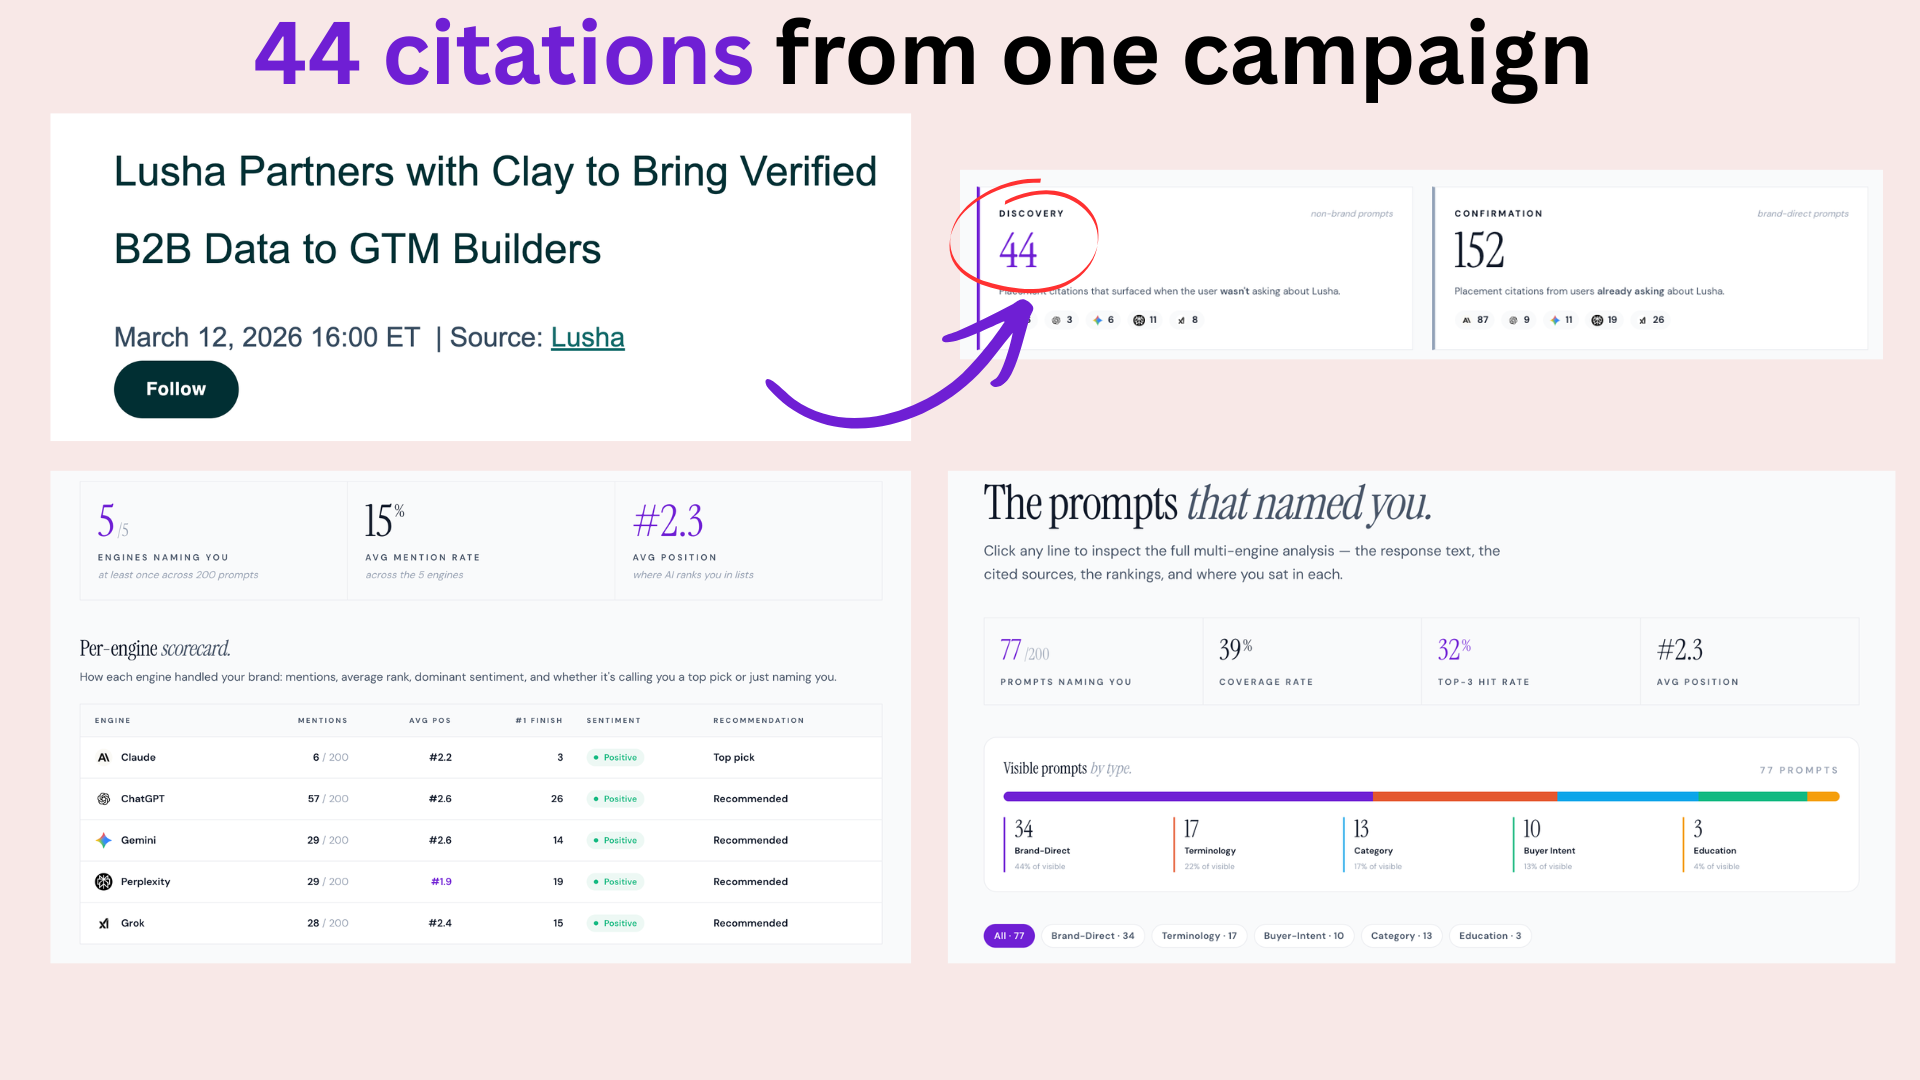Select the ChatGPT icon in the Discovery card

(x=1056, y=320)
